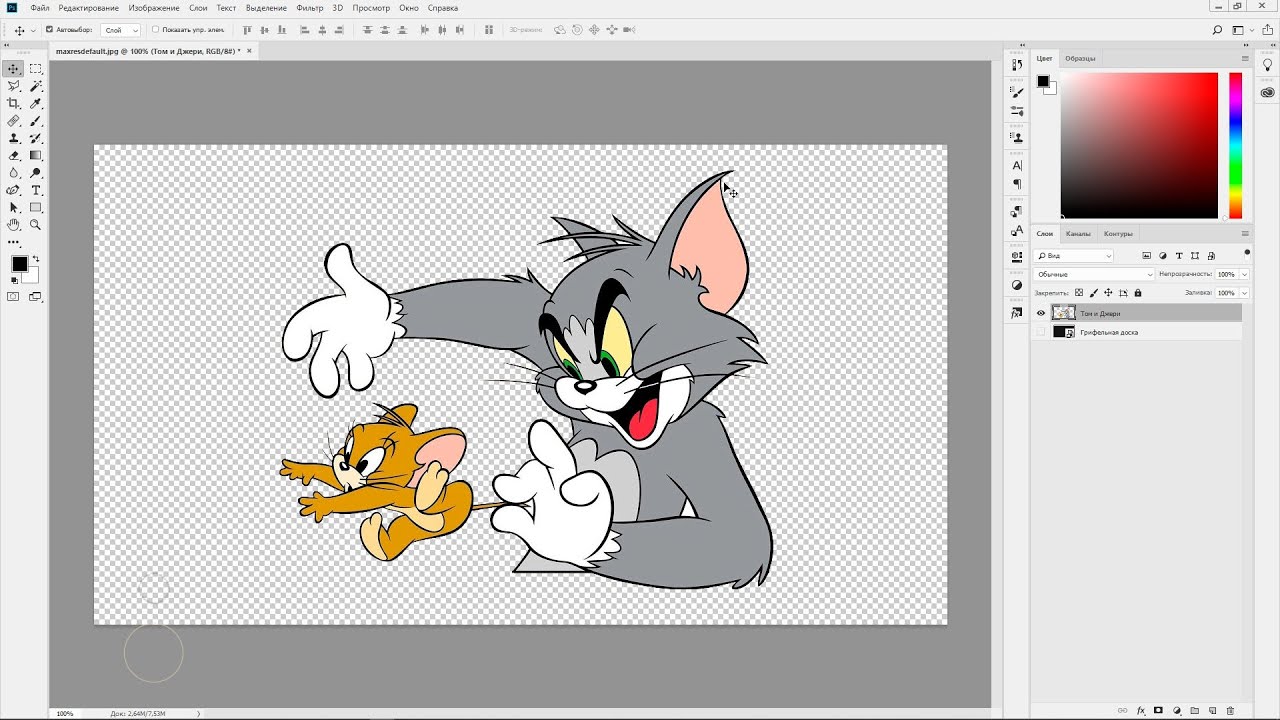
Task: Hide the Том и Джери layer
Action: 1041,313
